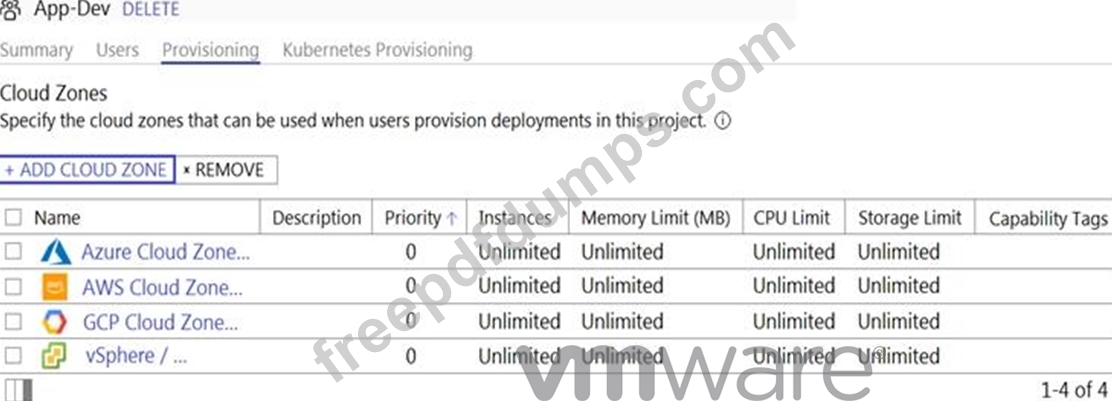Click the AWS cloud zone icon

point(55,287)
